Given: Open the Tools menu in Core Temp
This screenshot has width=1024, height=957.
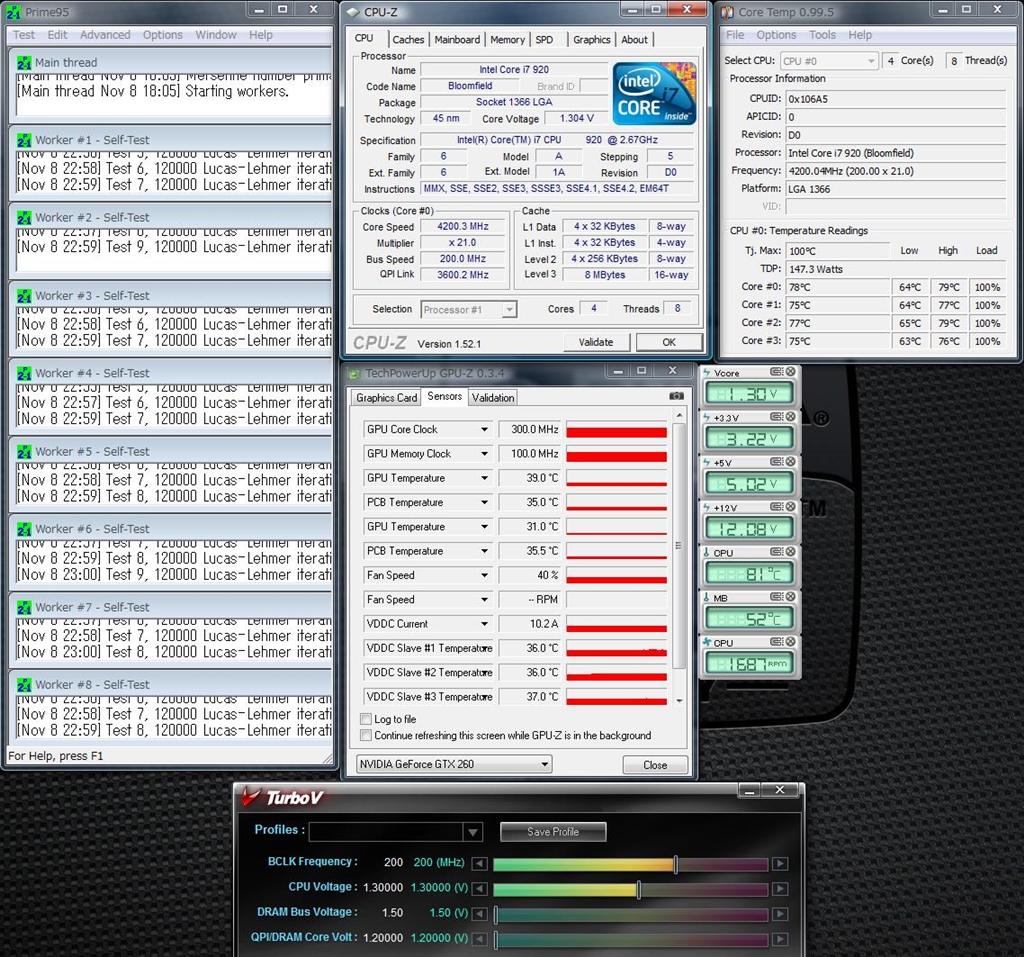Looking at the screenshot, I should [x=822, y=35].
